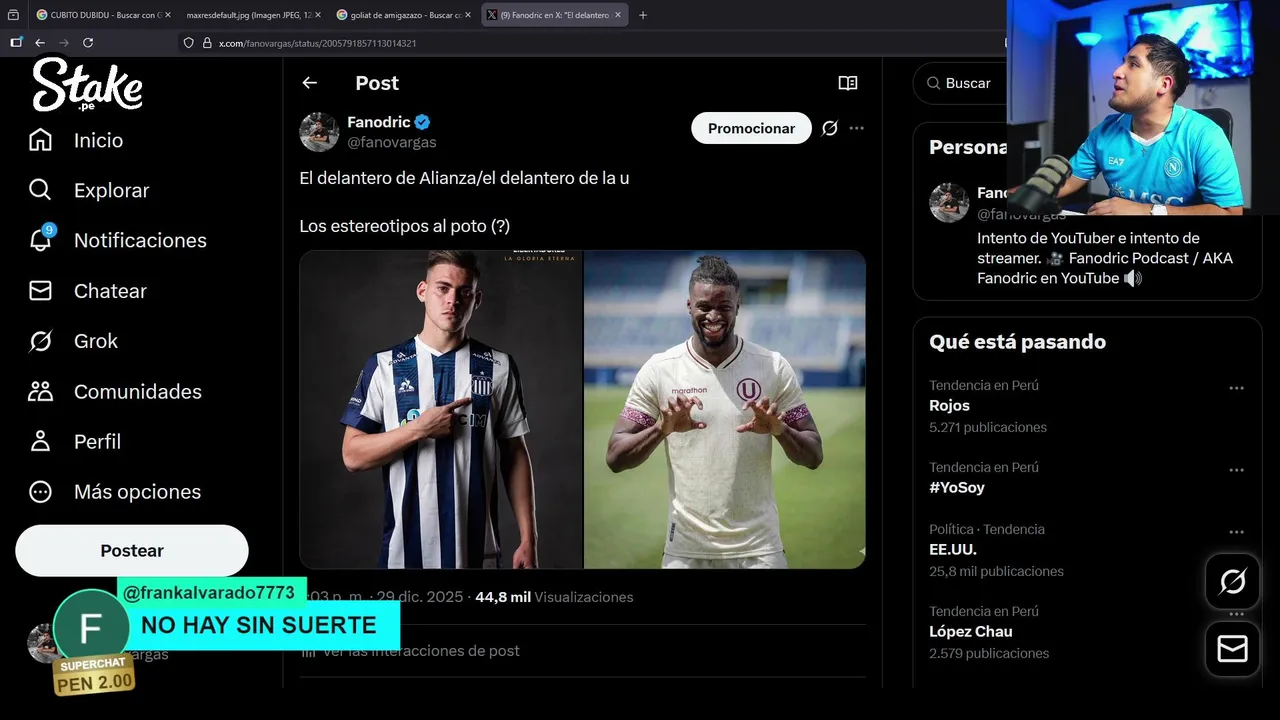Open the Universitario player photo

(724, 409)
